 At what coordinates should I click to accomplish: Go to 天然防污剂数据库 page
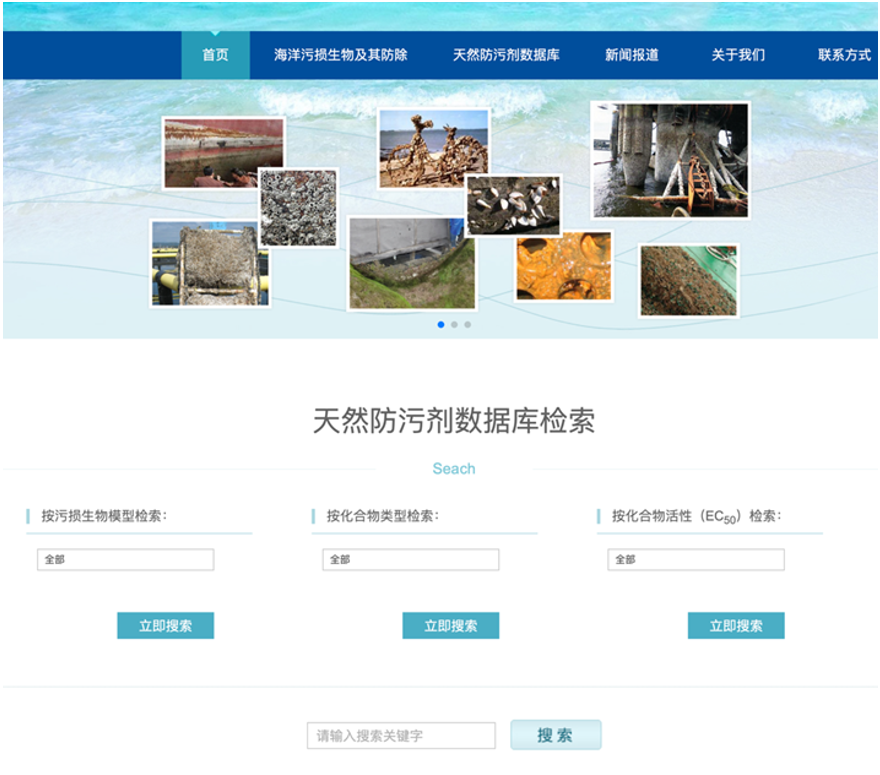point(506,55)
